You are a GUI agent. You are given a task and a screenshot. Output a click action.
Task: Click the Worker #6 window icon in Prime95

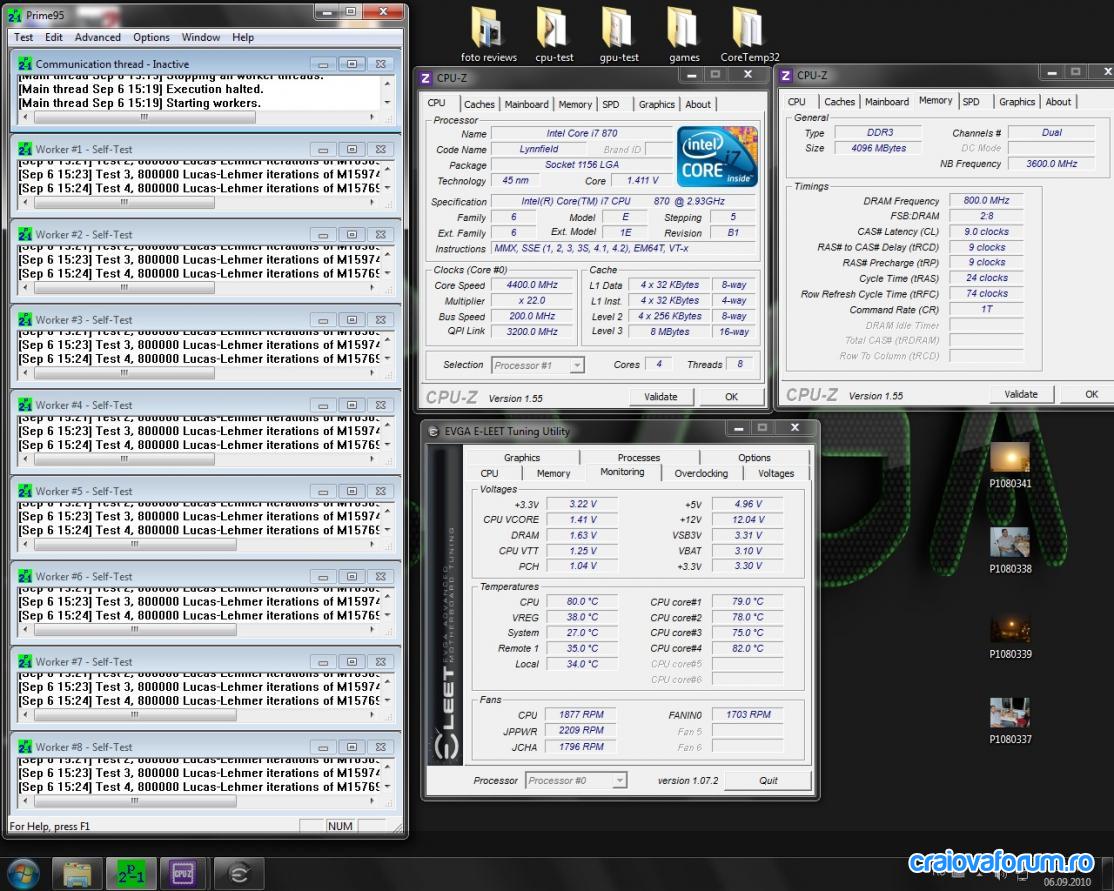[25, 576]
